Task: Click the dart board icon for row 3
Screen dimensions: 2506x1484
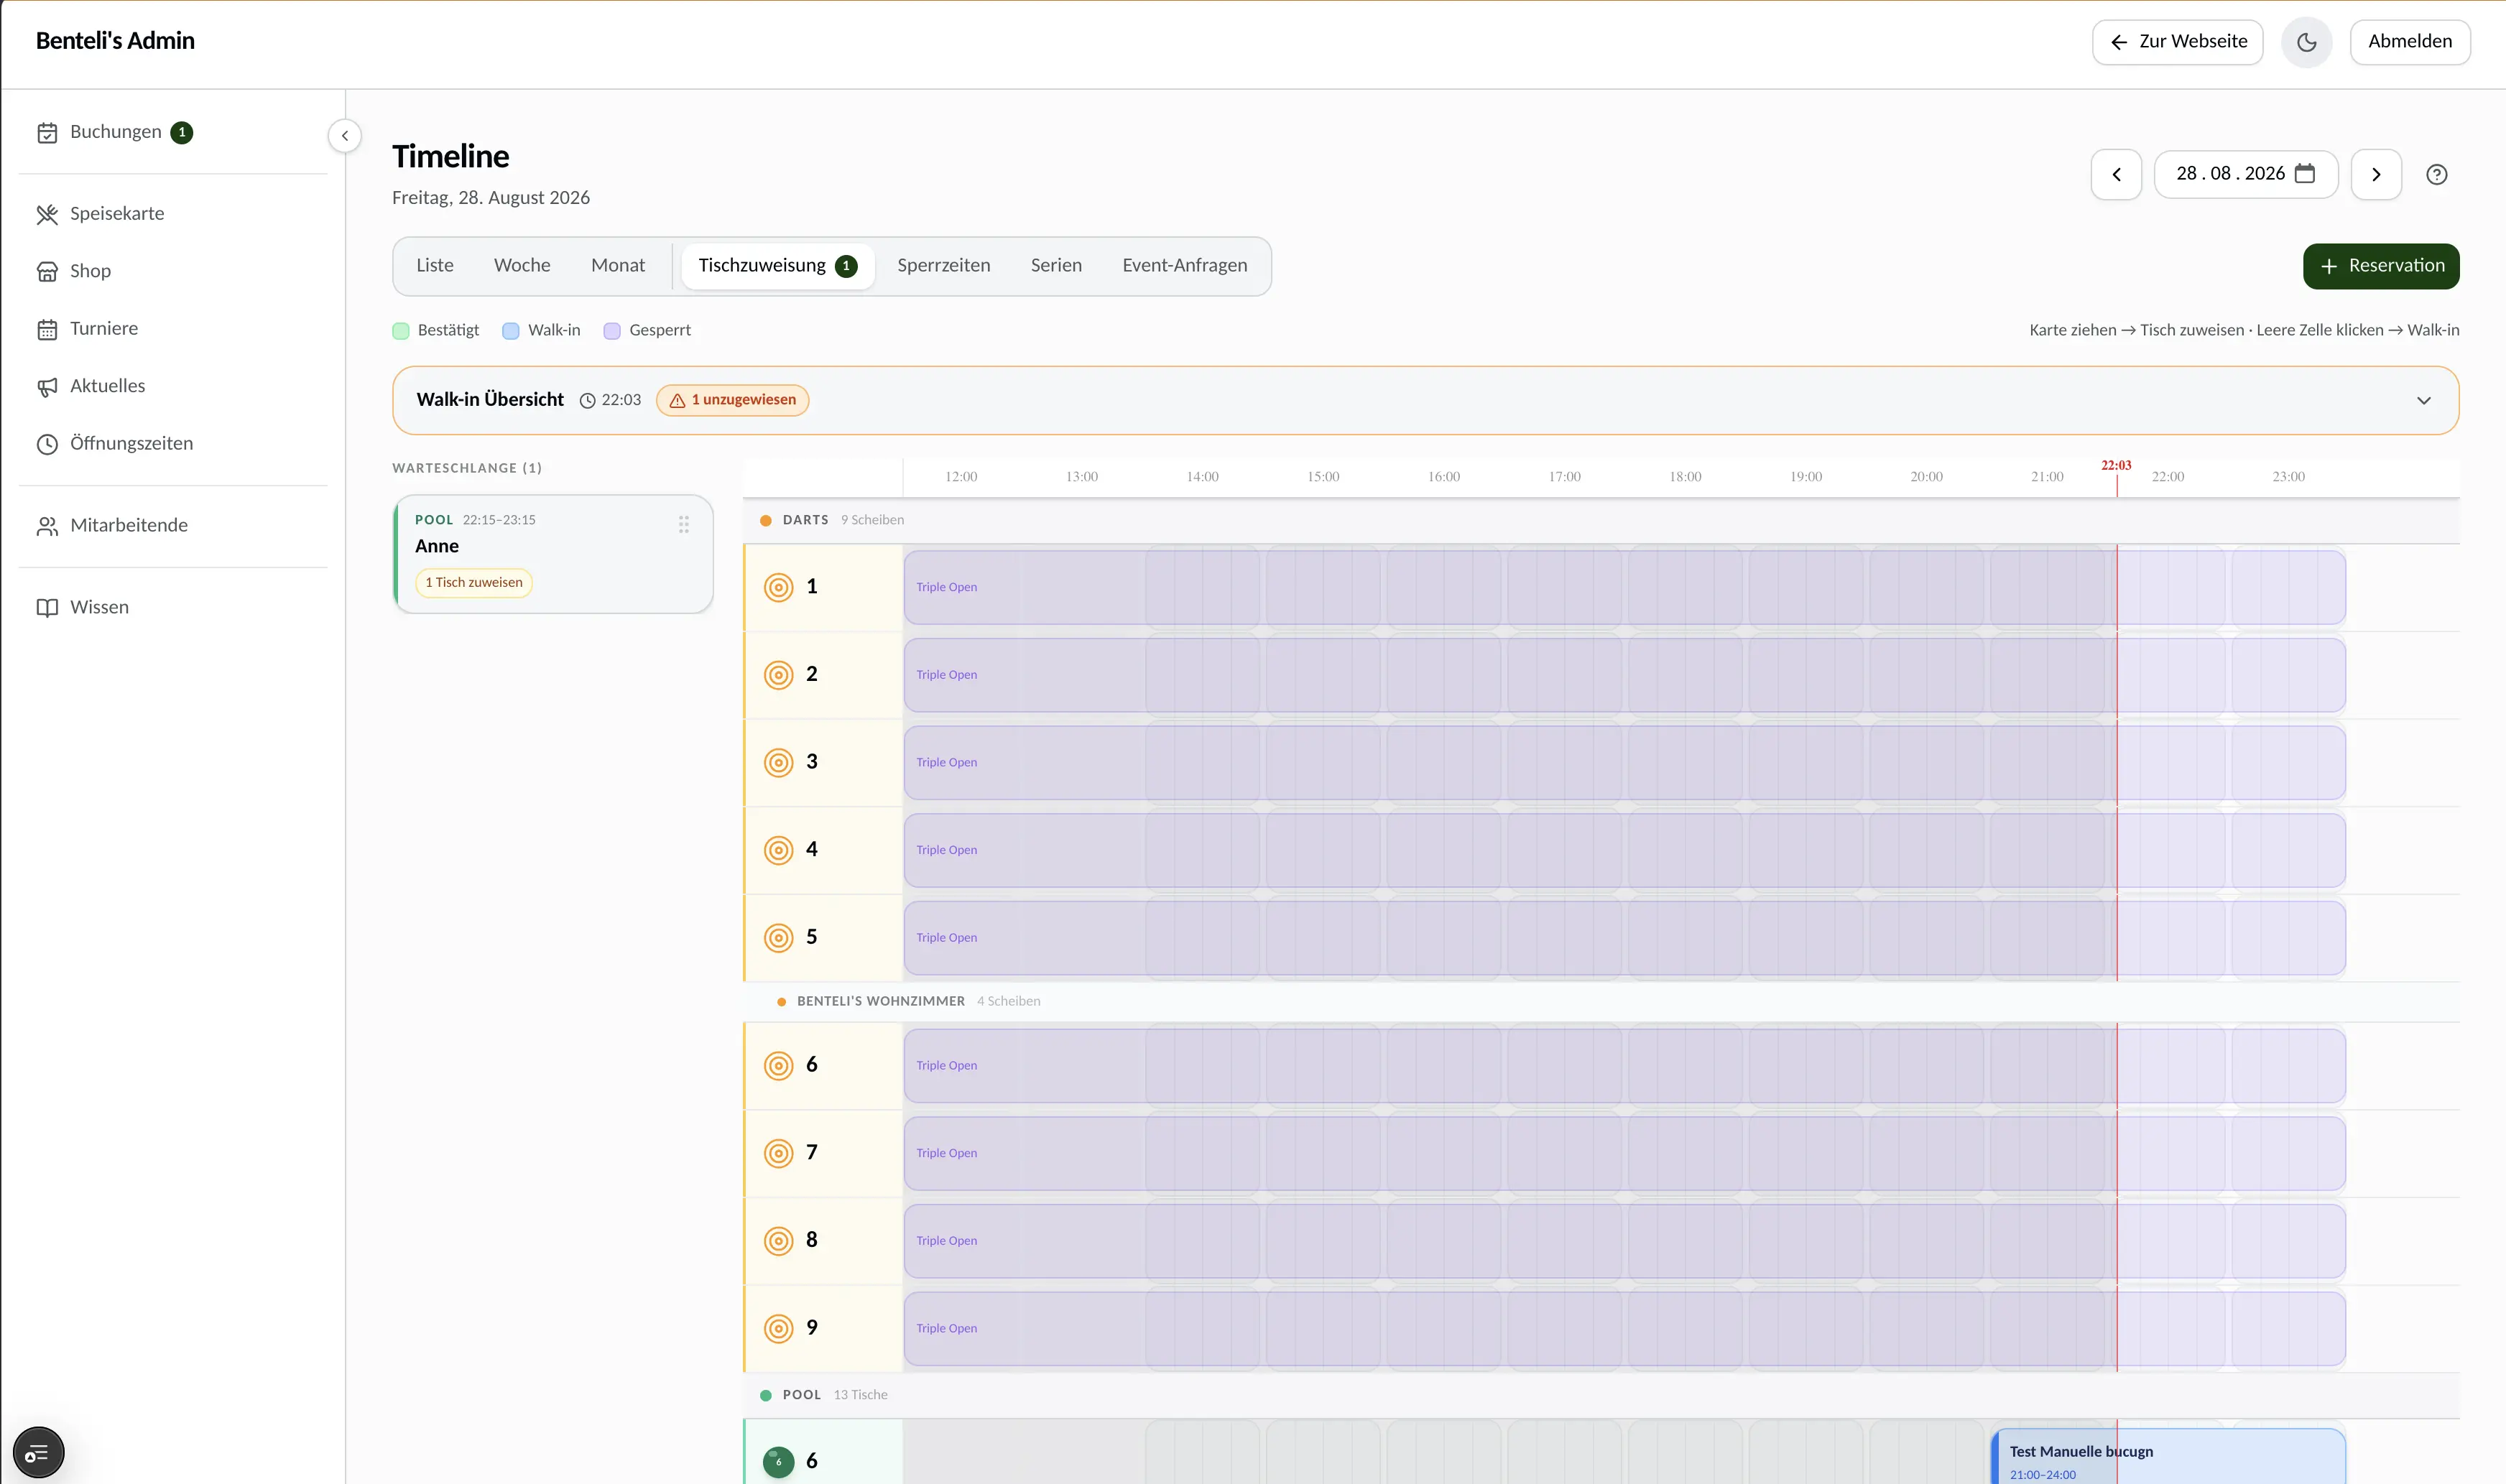Action: coord(778,762)
